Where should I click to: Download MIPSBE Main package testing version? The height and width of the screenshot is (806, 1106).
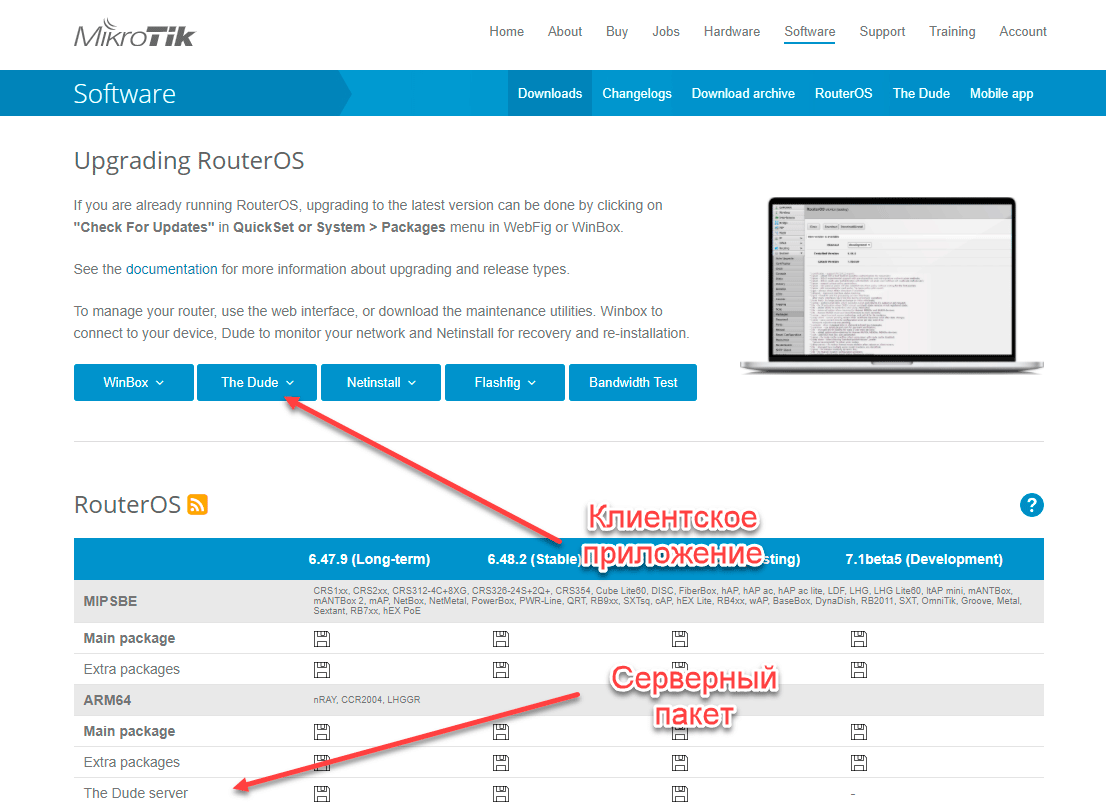pyautogui.click(x=680, y=639)
